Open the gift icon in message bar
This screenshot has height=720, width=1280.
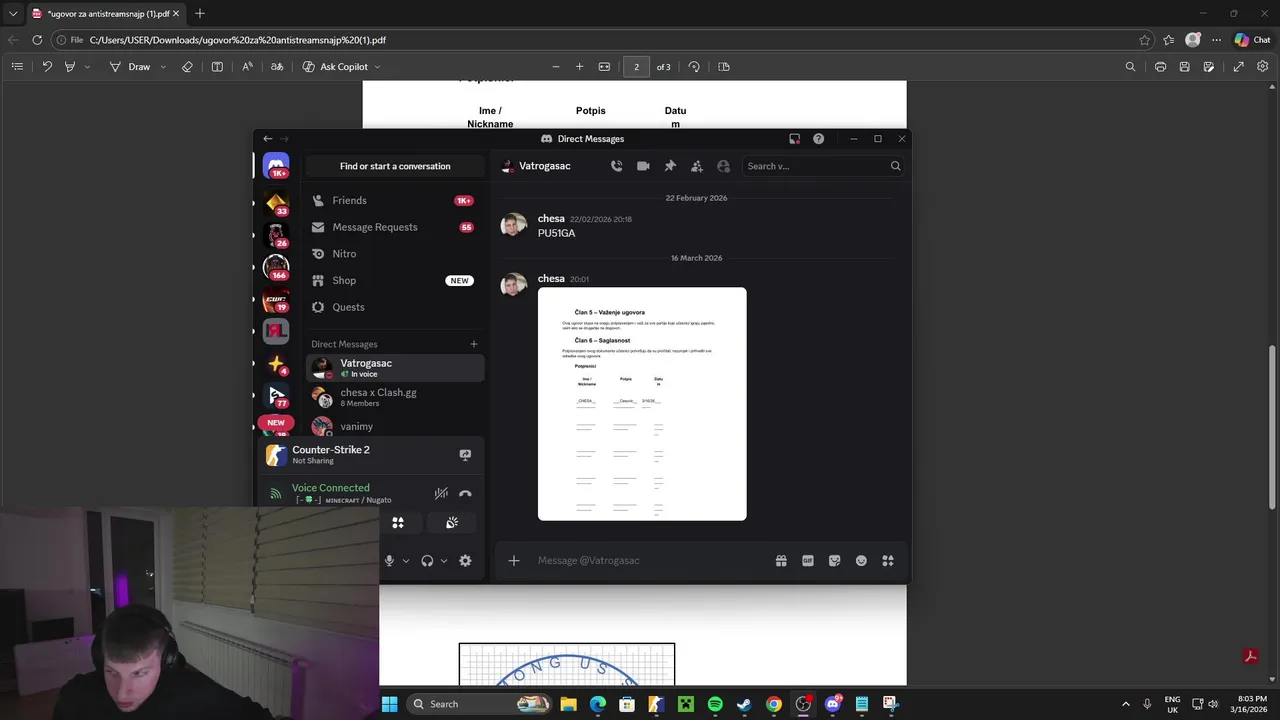click(781, 561)
